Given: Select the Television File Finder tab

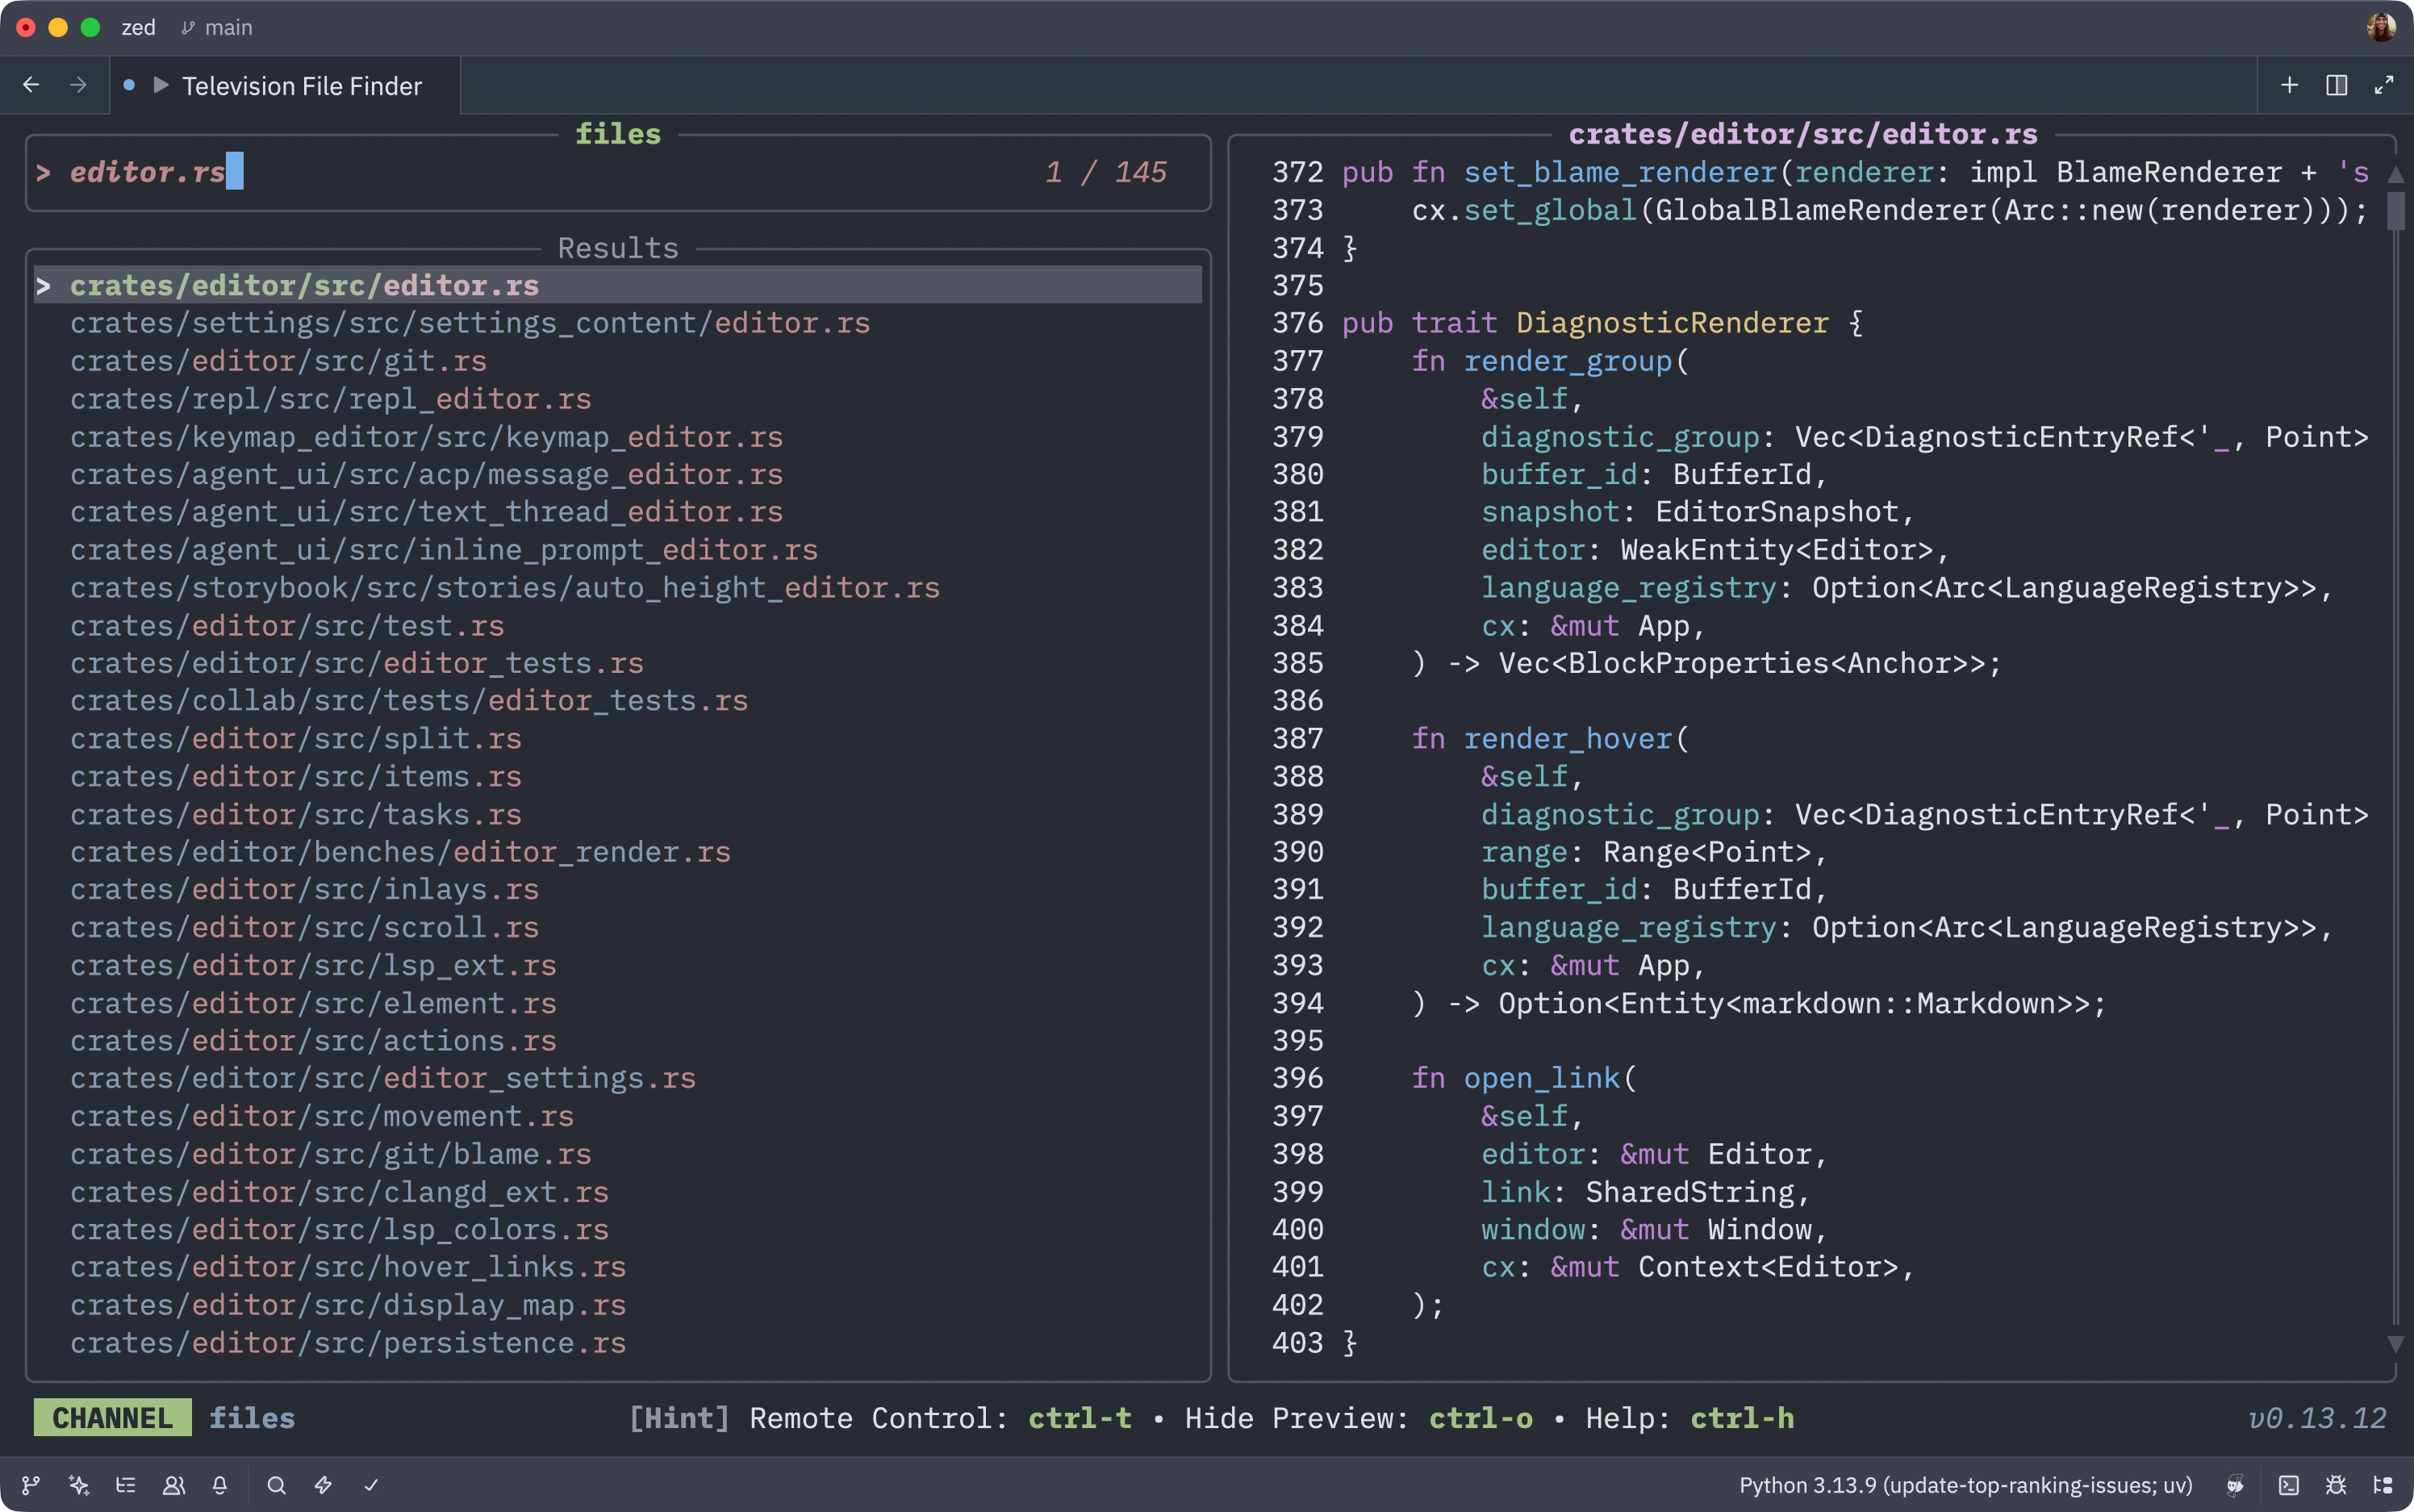Looking at the screenshot, I should coord(301,86).
